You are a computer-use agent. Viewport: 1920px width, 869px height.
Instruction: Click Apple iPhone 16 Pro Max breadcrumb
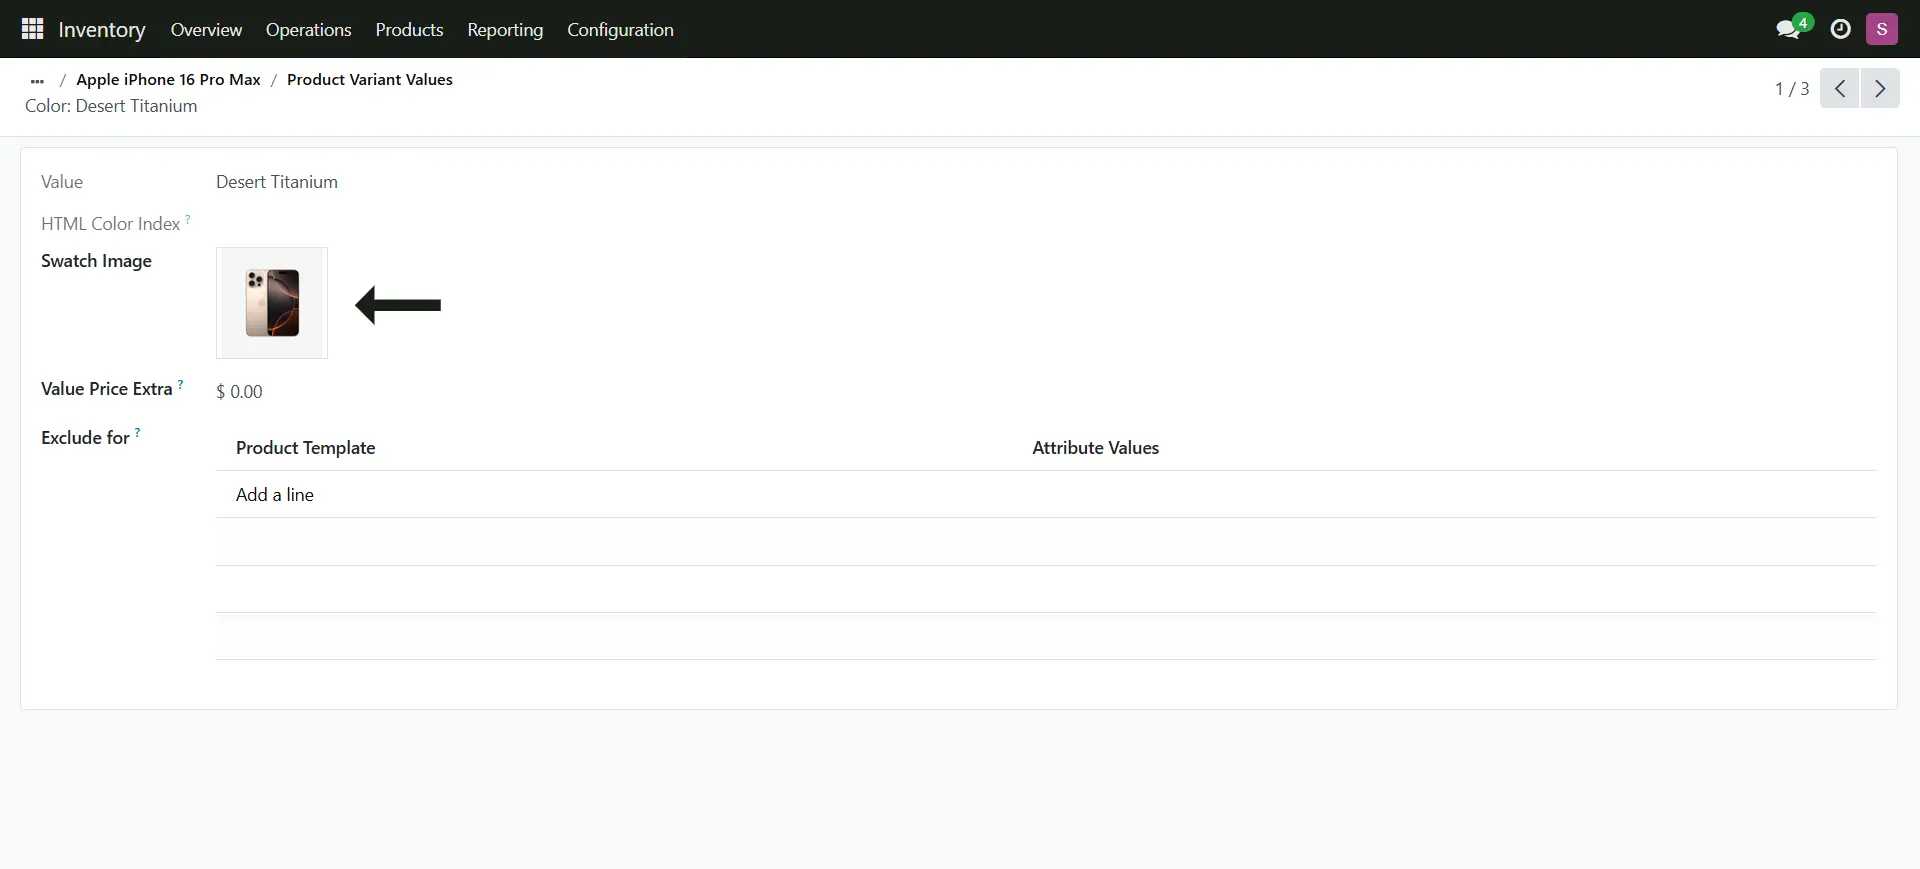click(x=168, y=80)
